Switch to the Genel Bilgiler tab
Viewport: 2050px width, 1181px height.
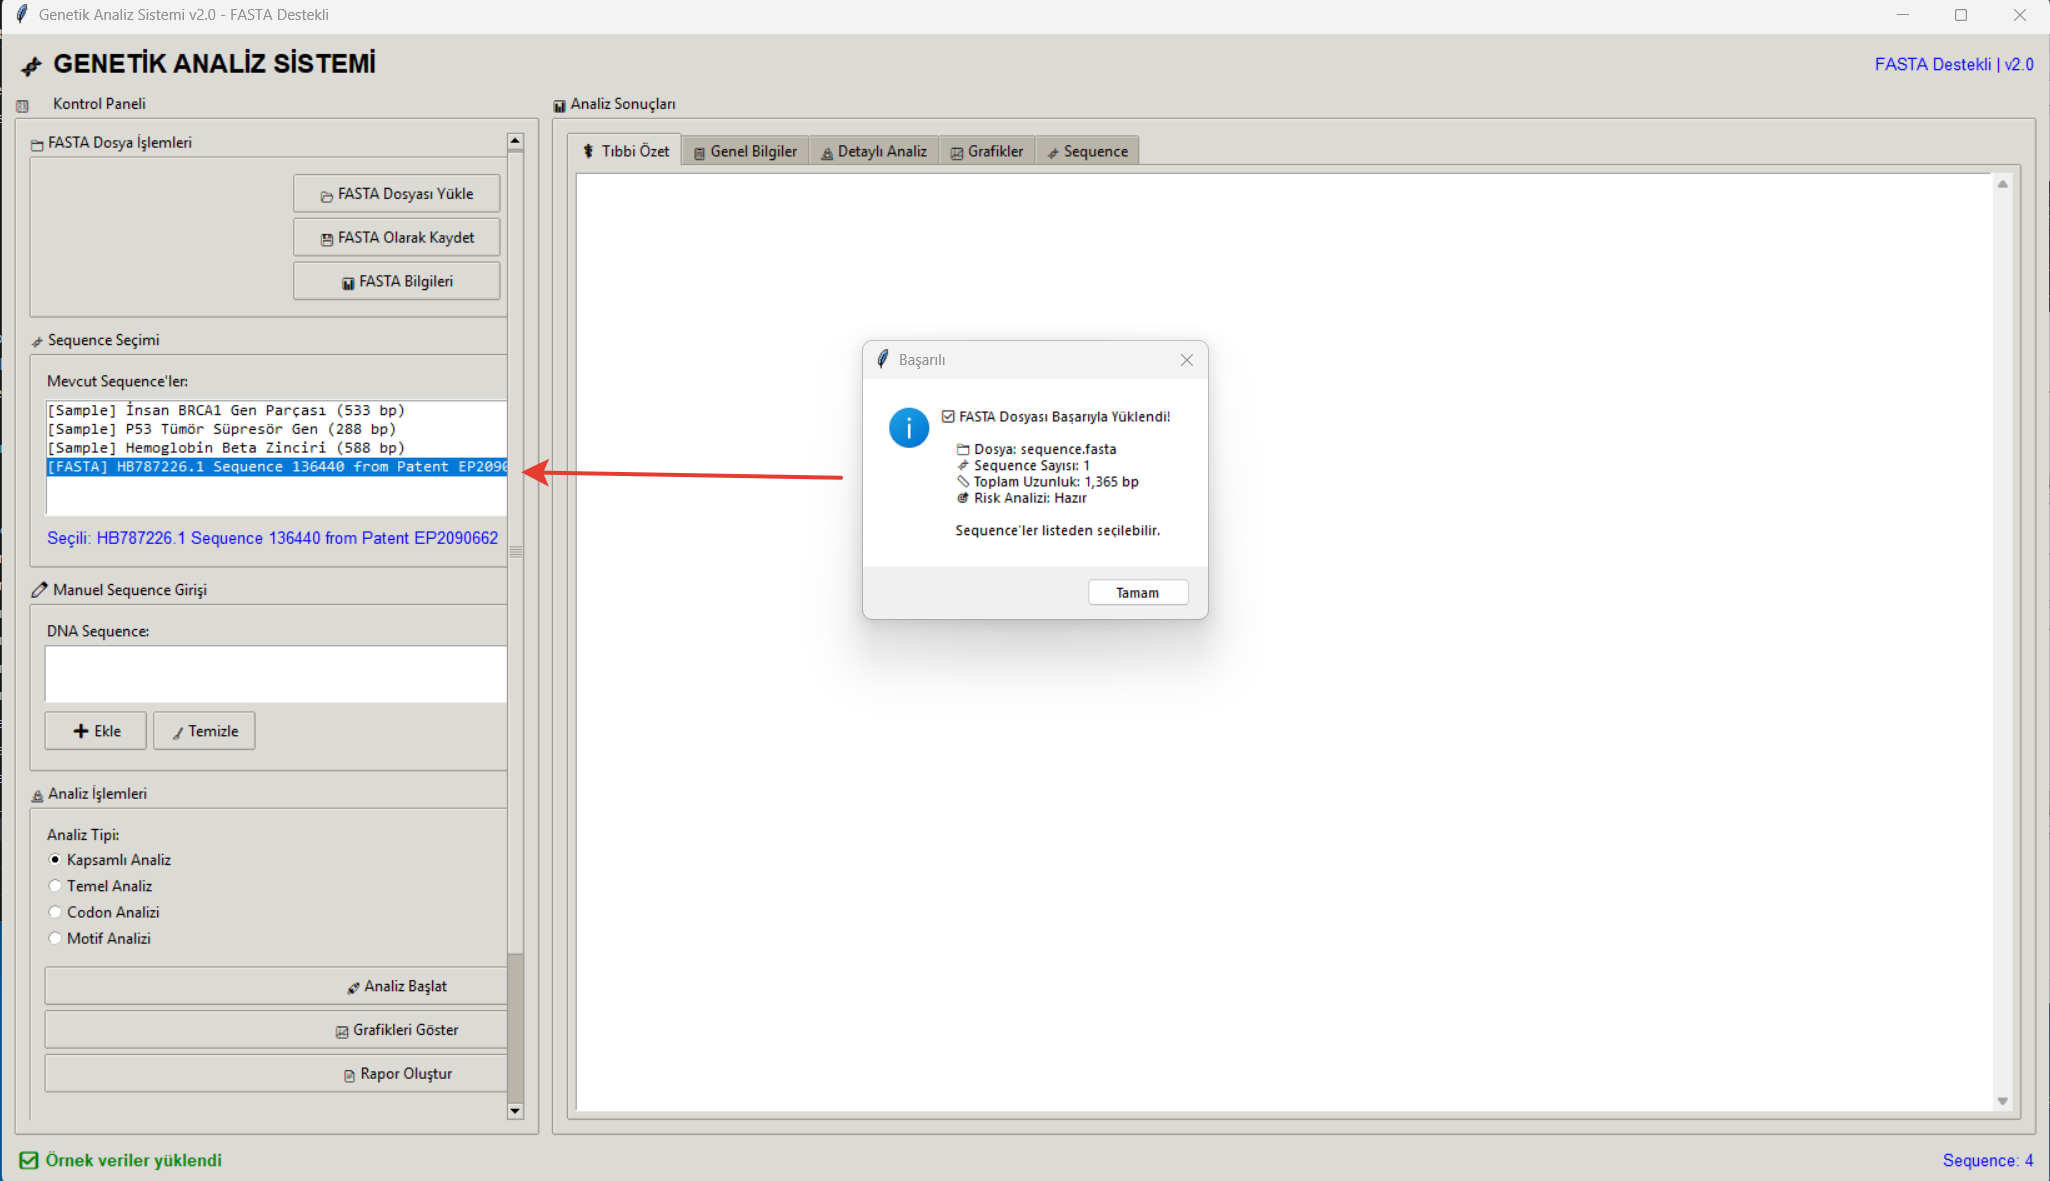point(745,152)
